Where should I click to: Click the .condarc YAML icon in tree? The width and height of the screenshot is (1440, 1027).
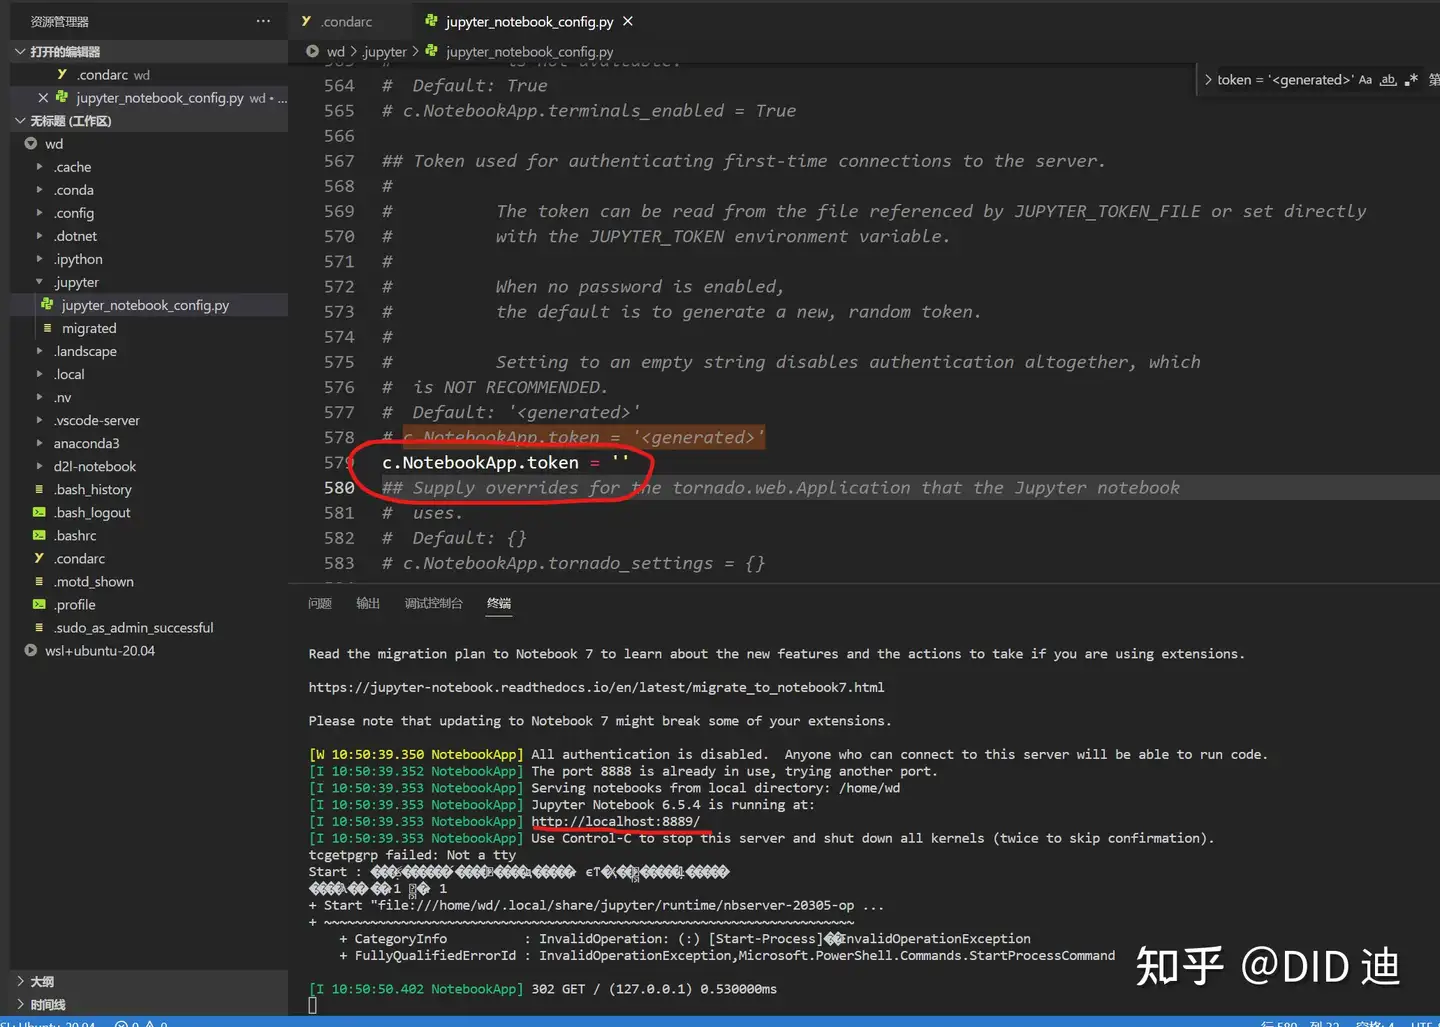pos(39,558)
